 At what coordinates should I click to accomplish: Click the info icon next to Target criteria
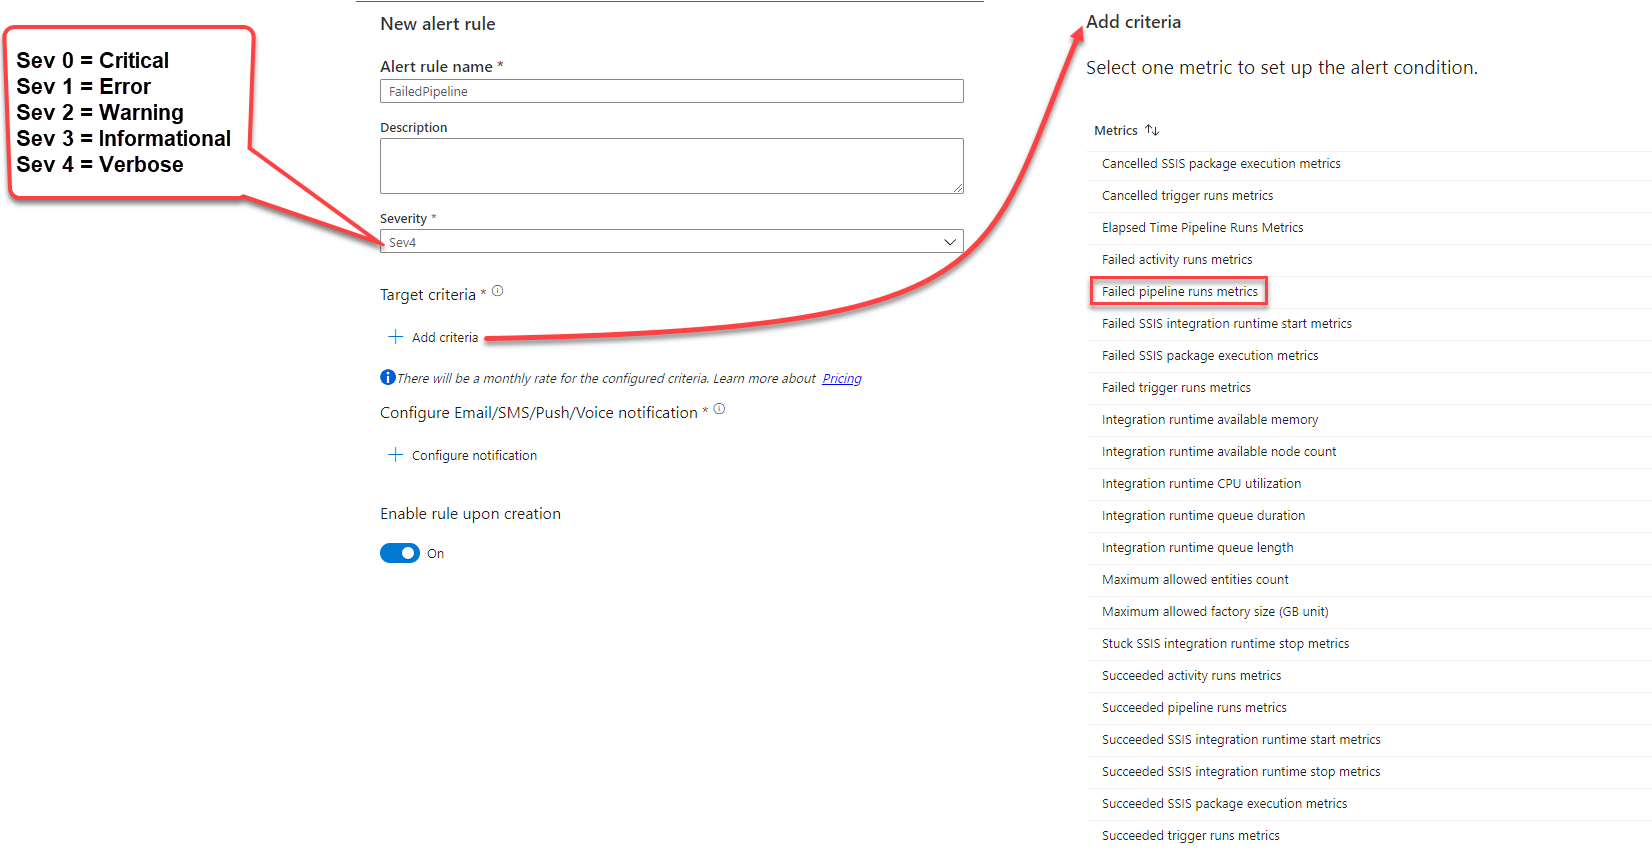pyautogui.click(x=497, y=291)
